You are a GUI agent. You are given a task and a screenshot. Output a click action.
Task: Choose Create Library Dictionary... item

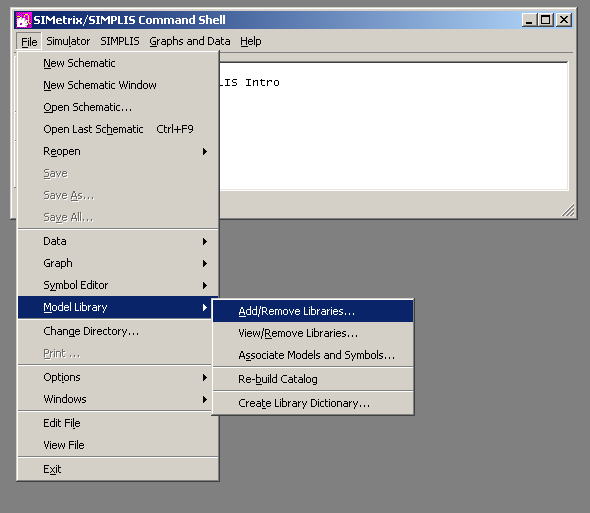coord(313,403)
